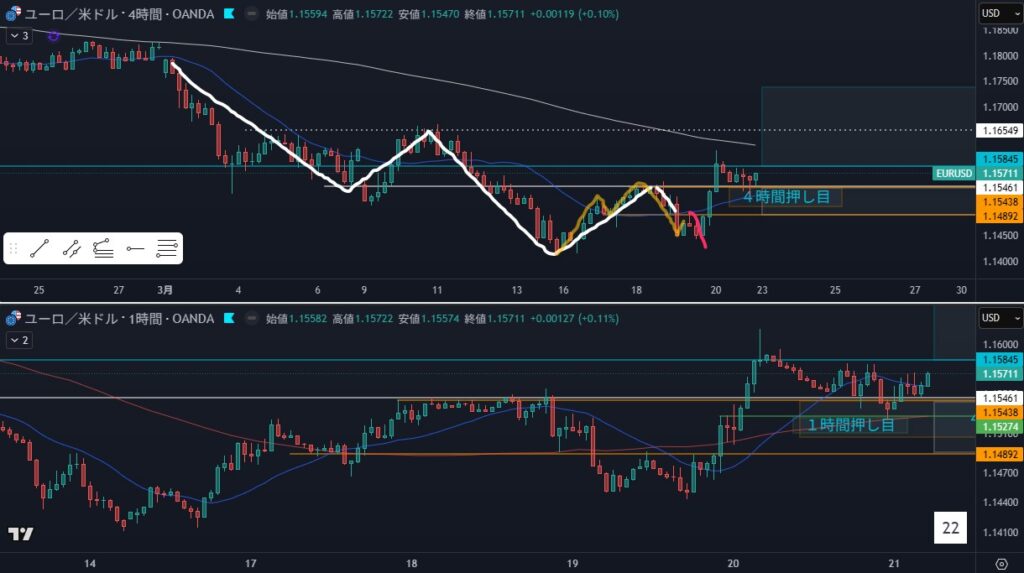Click the TradingView logo in bottom-left corner

(x=19, y=533)
